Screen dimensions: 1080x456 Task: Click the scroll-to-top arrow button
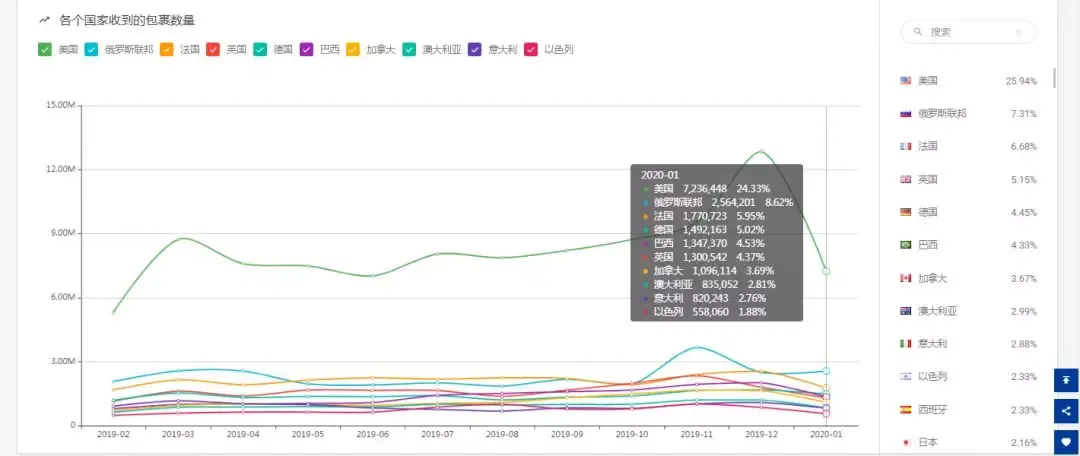point(1066,380)
